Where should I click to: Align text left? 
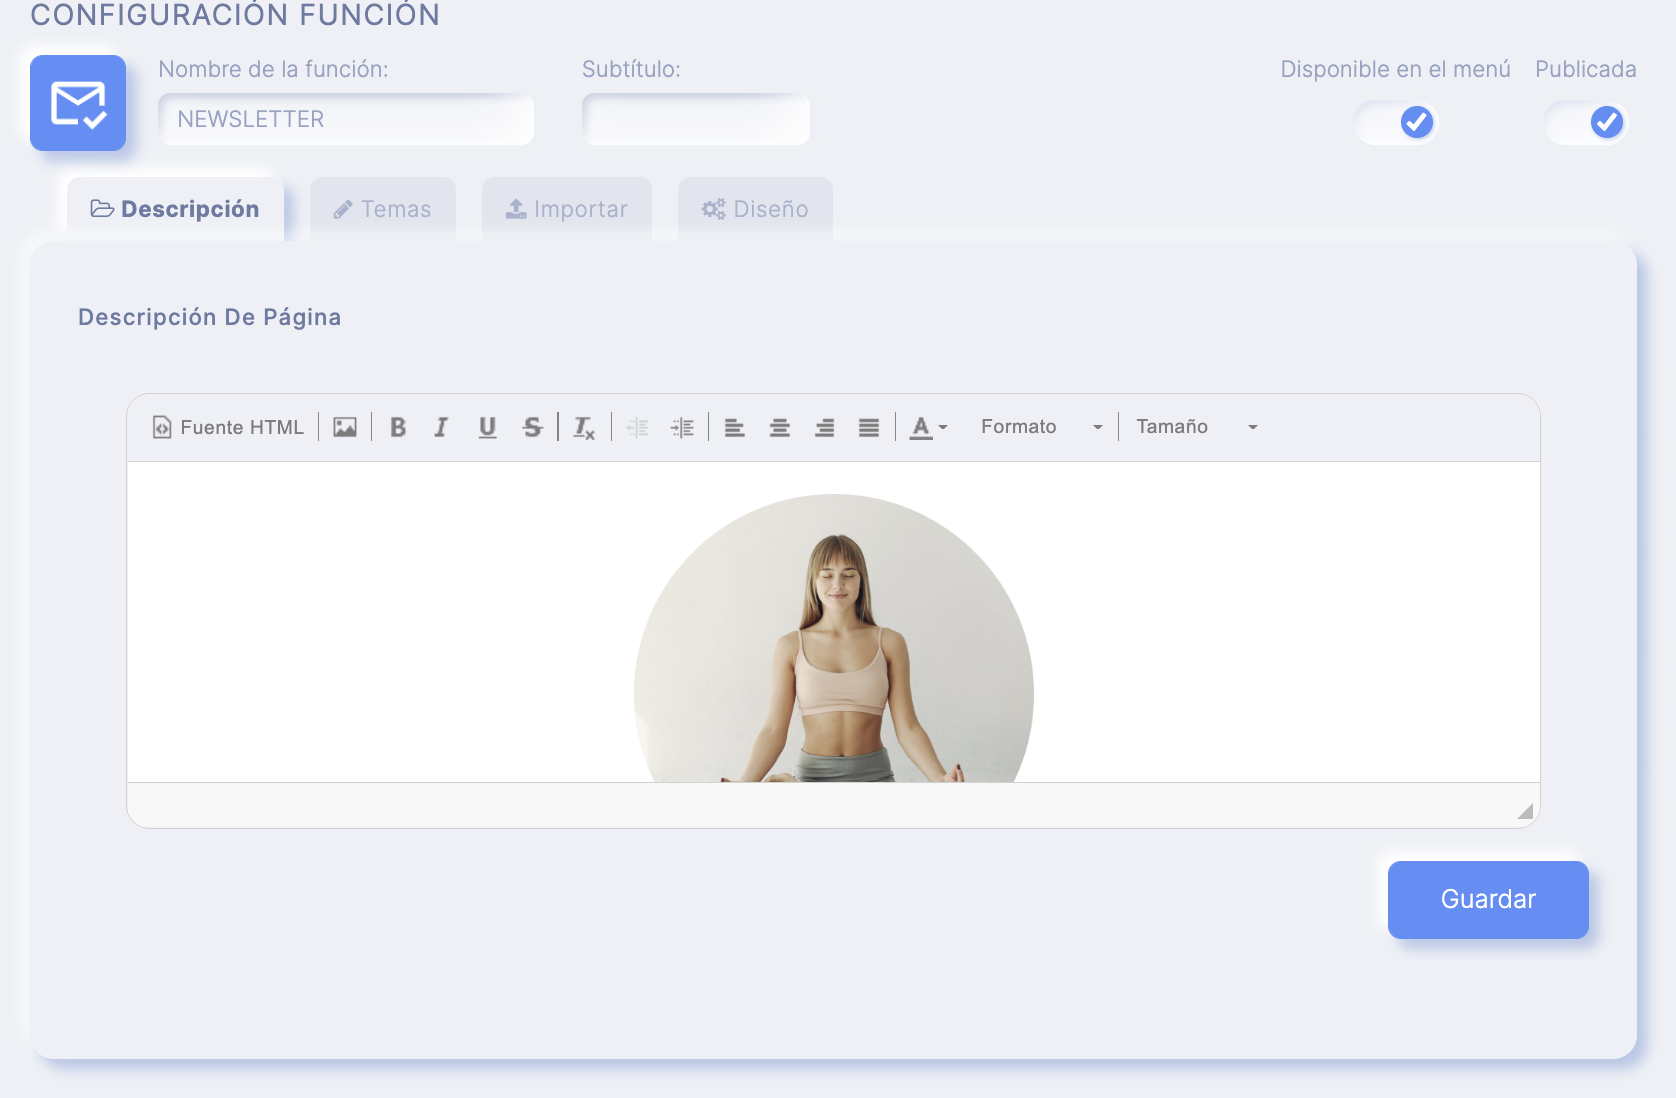pyautogui.click(x=735, y=427)
